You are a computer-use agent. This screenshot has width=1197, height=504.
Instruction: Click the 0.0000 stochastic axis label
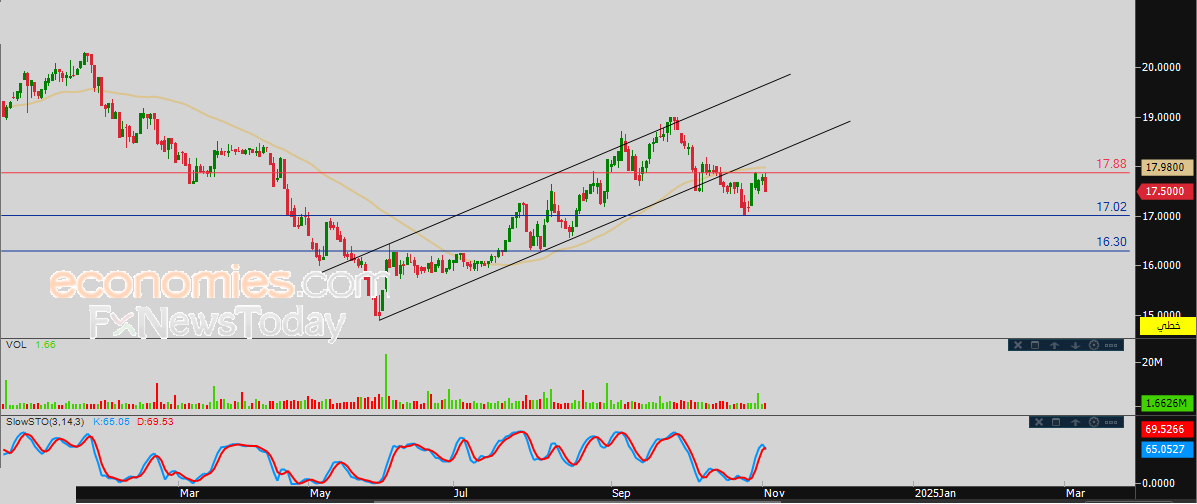coord(1160,483)
